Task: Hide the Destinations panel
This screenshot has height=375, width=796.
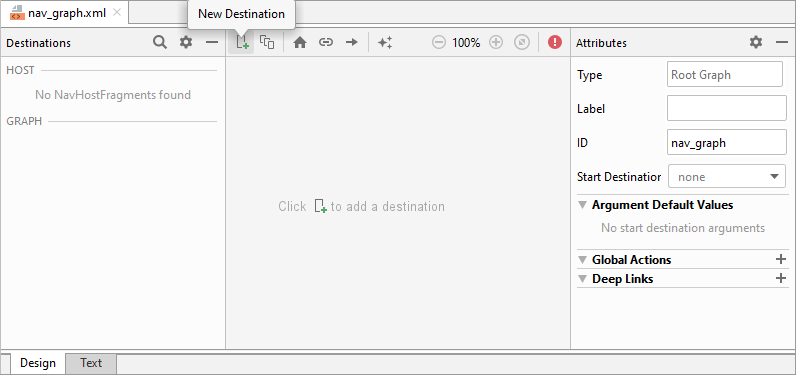Action: point(212,43)
